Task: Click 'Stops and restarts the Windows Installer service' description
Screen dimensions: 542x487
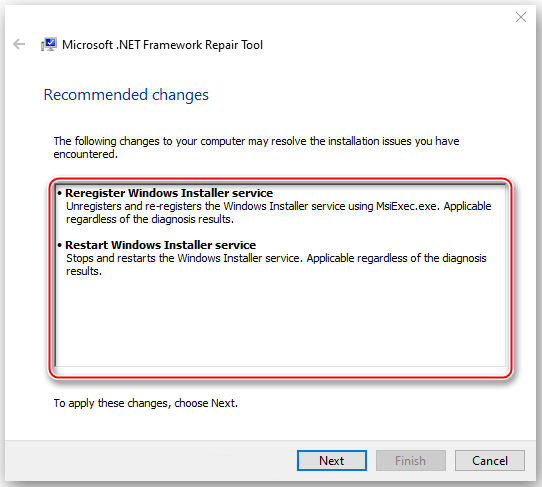Action: [276, 264]
